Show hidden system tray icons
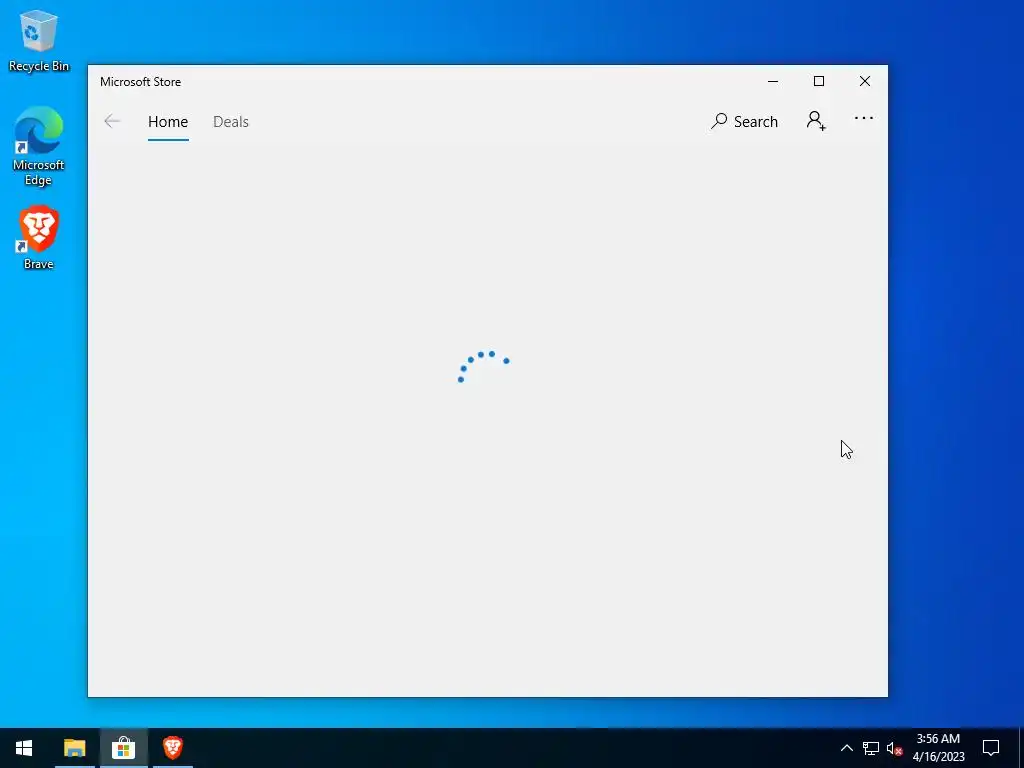Screen dimensions: 1024x768 pos(846,748)
